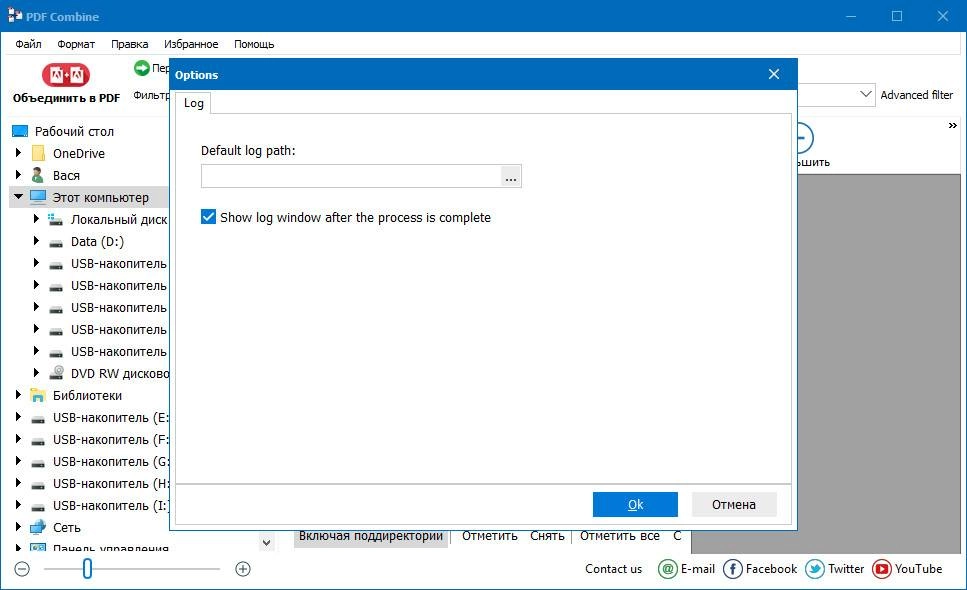Open the Помощь menu

click(x=254, y=44)
